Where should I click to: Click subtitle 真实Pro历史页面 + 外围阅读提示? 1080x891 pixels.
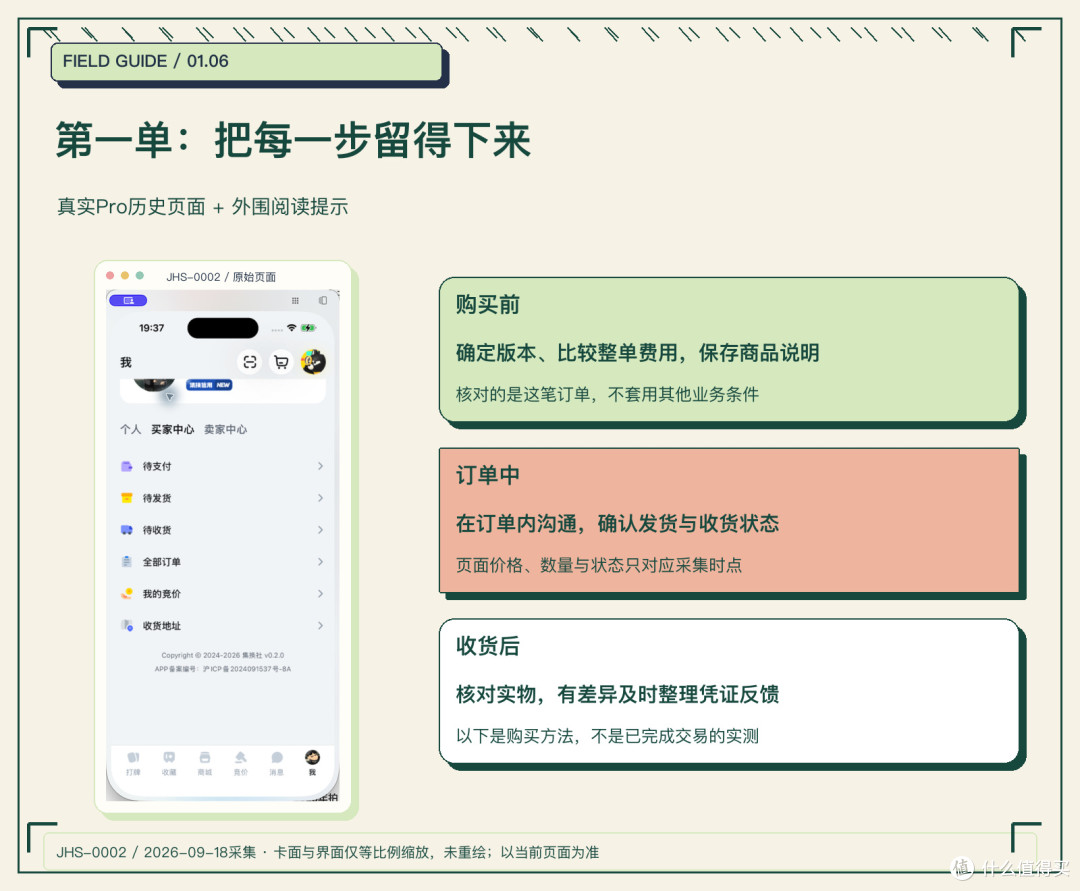[x=202, y=207]
